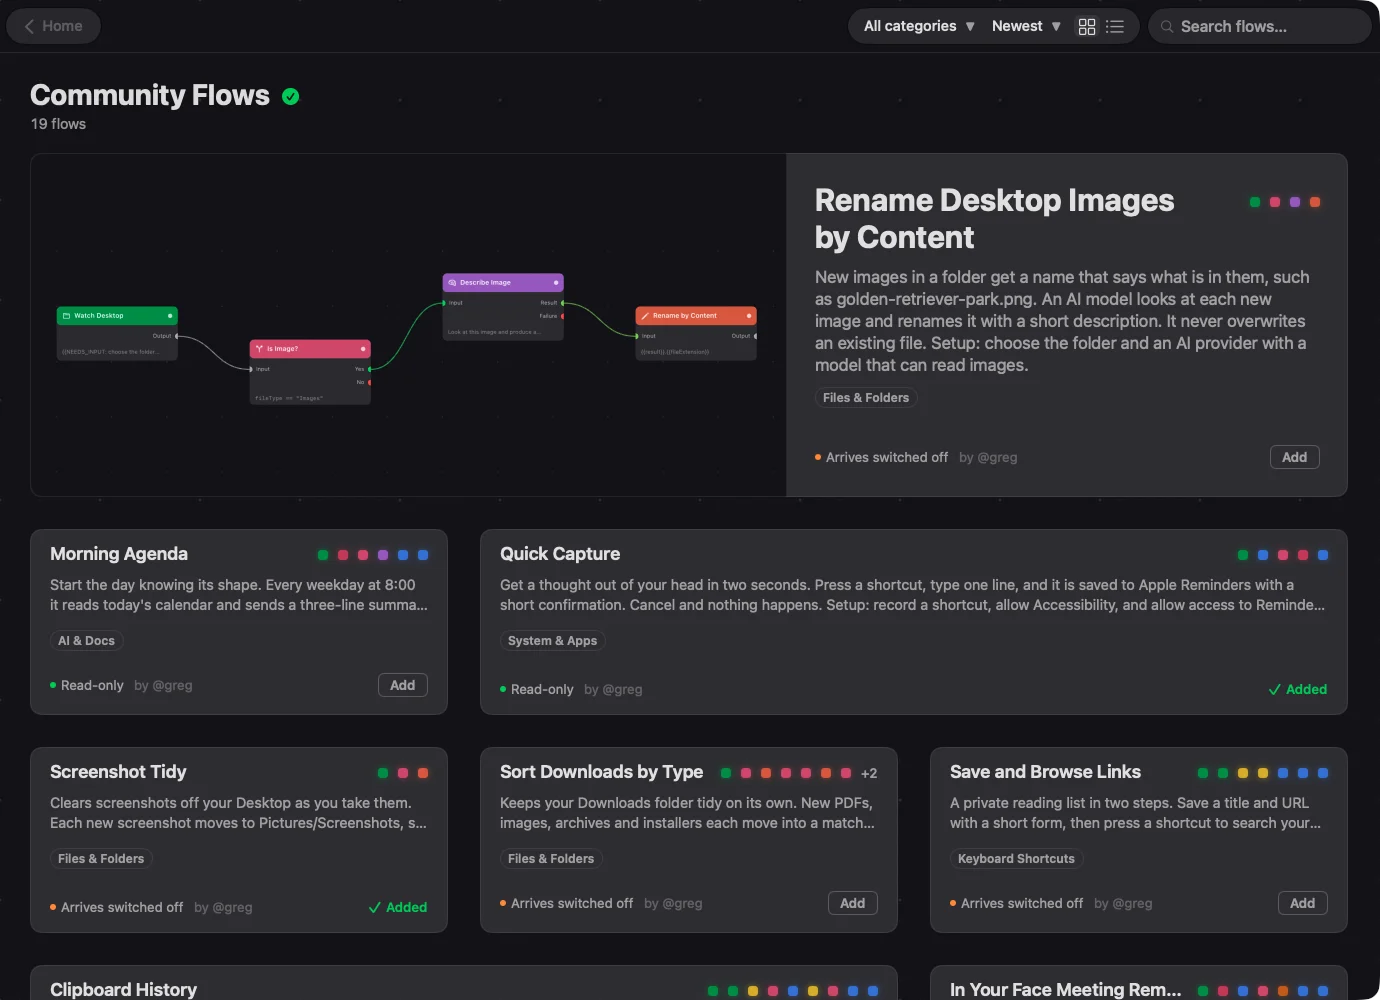Click the checkmark on Quick Capture's Added
This screenshot has height=1000, width=1380.
point(1275,690)
